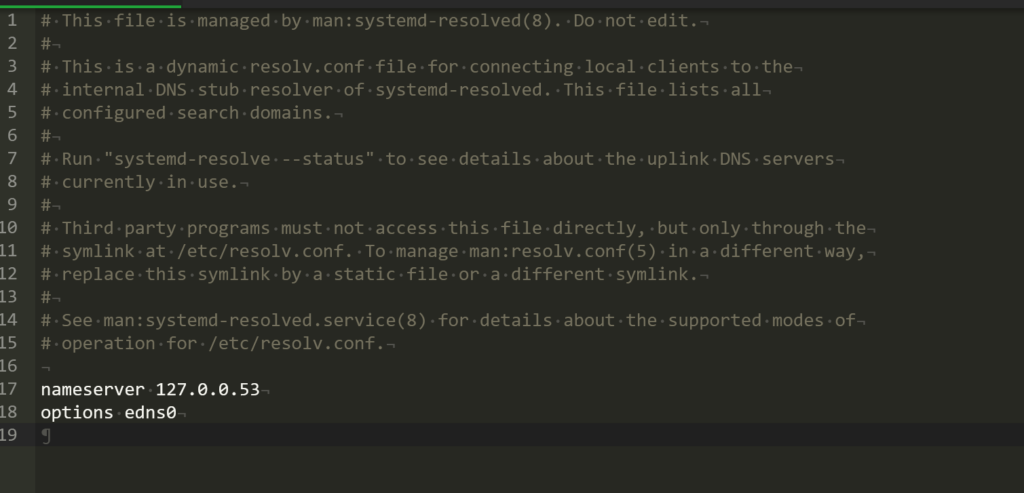The height and width of the screenshot is (493, 1024).
Task: Click line number 18 in the gutter
Action: pyautogui.click(x=12, y=412)
